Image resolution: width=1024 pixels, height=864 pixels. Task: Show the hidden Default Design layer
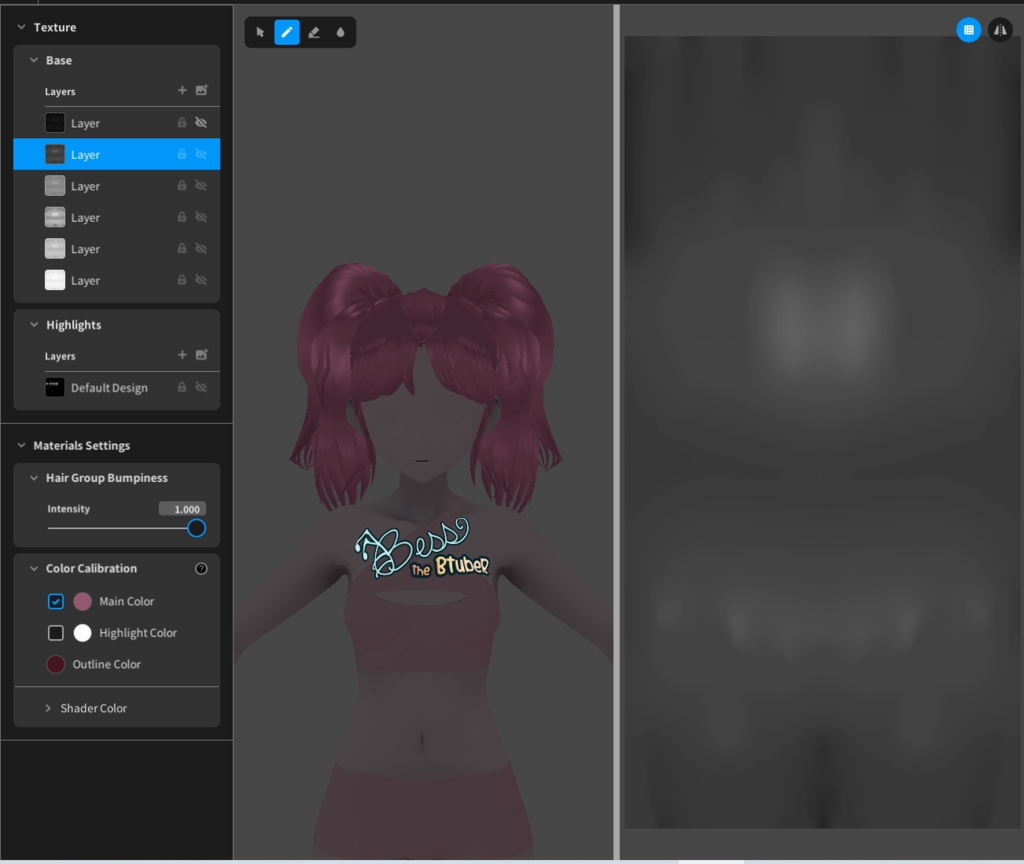(201, 386)
